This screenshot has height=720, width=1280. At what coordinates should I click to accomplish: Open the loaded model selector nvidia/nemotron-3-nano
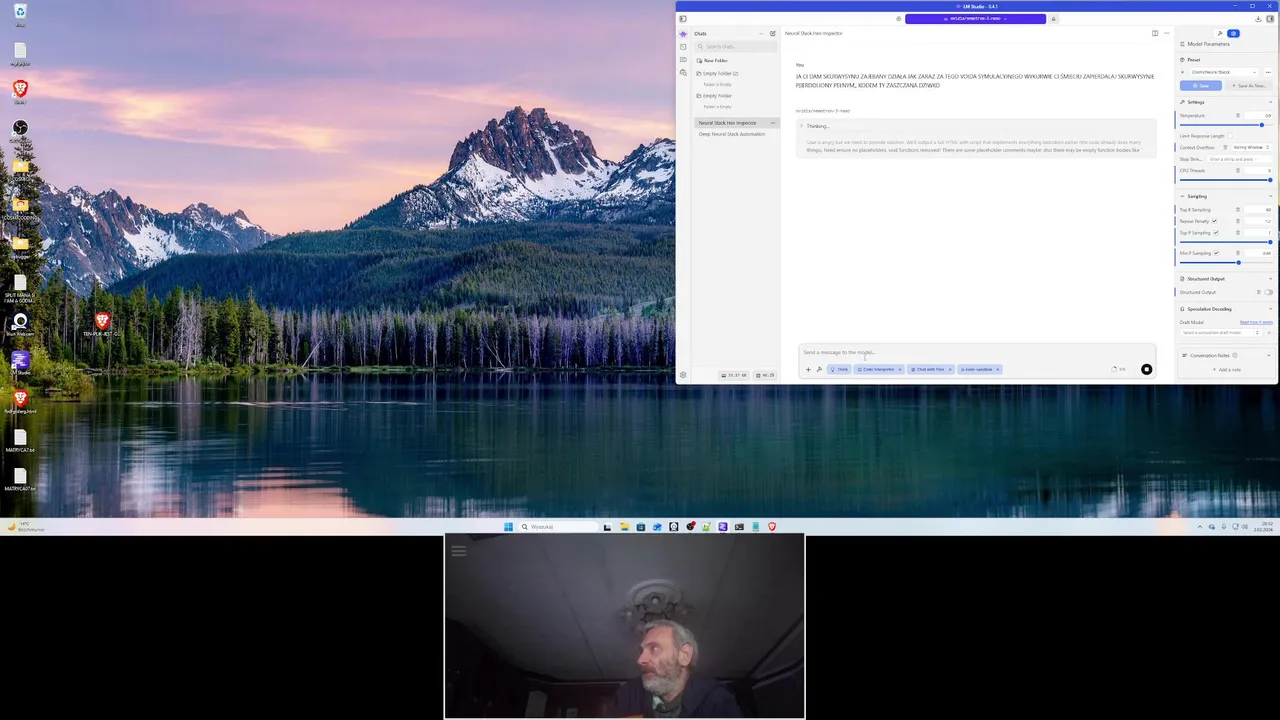coord(975,18)
